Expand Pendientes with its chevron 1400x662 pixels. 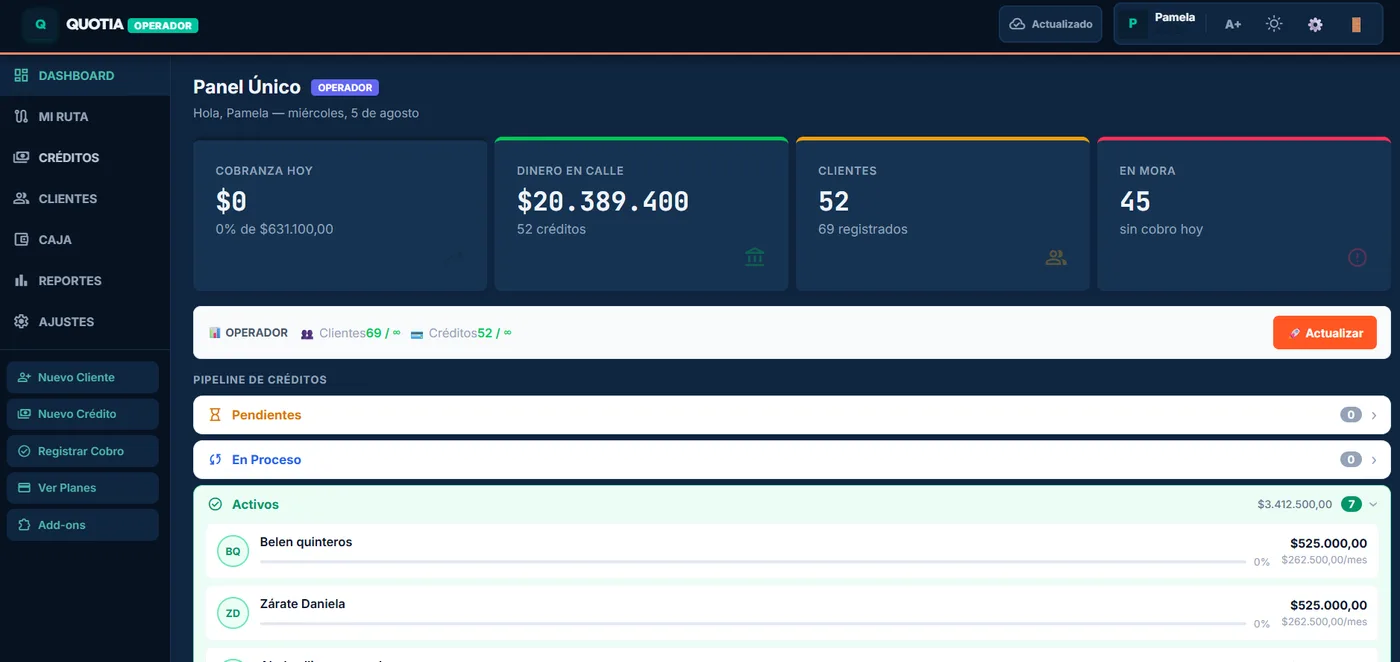point(1374,415)
